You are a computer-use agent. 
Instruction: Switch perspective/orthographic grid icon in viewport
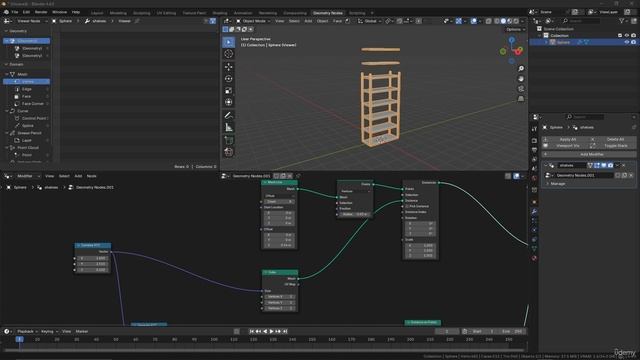tap(521, 99)
